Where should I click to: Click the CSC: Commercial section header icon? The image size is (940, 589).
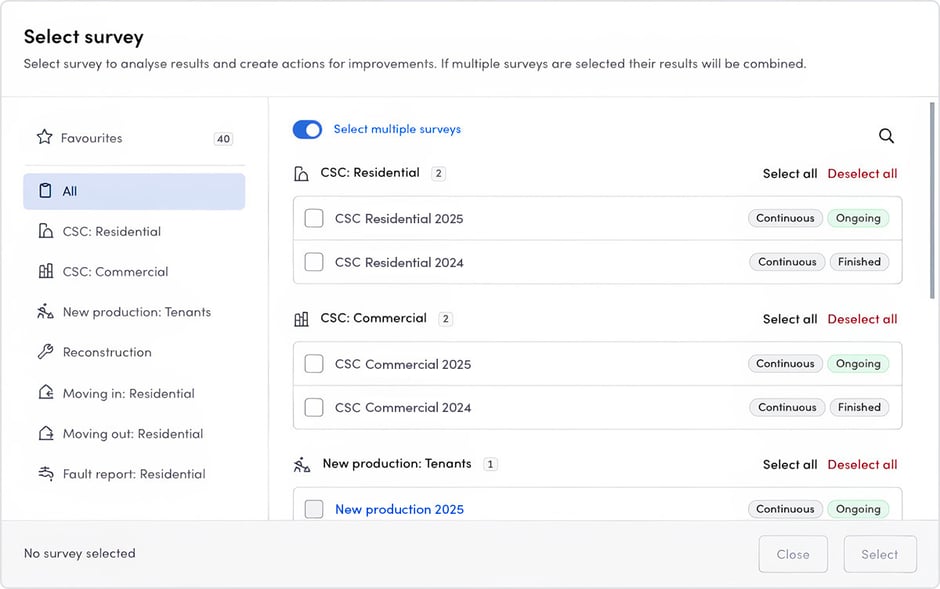301,319
